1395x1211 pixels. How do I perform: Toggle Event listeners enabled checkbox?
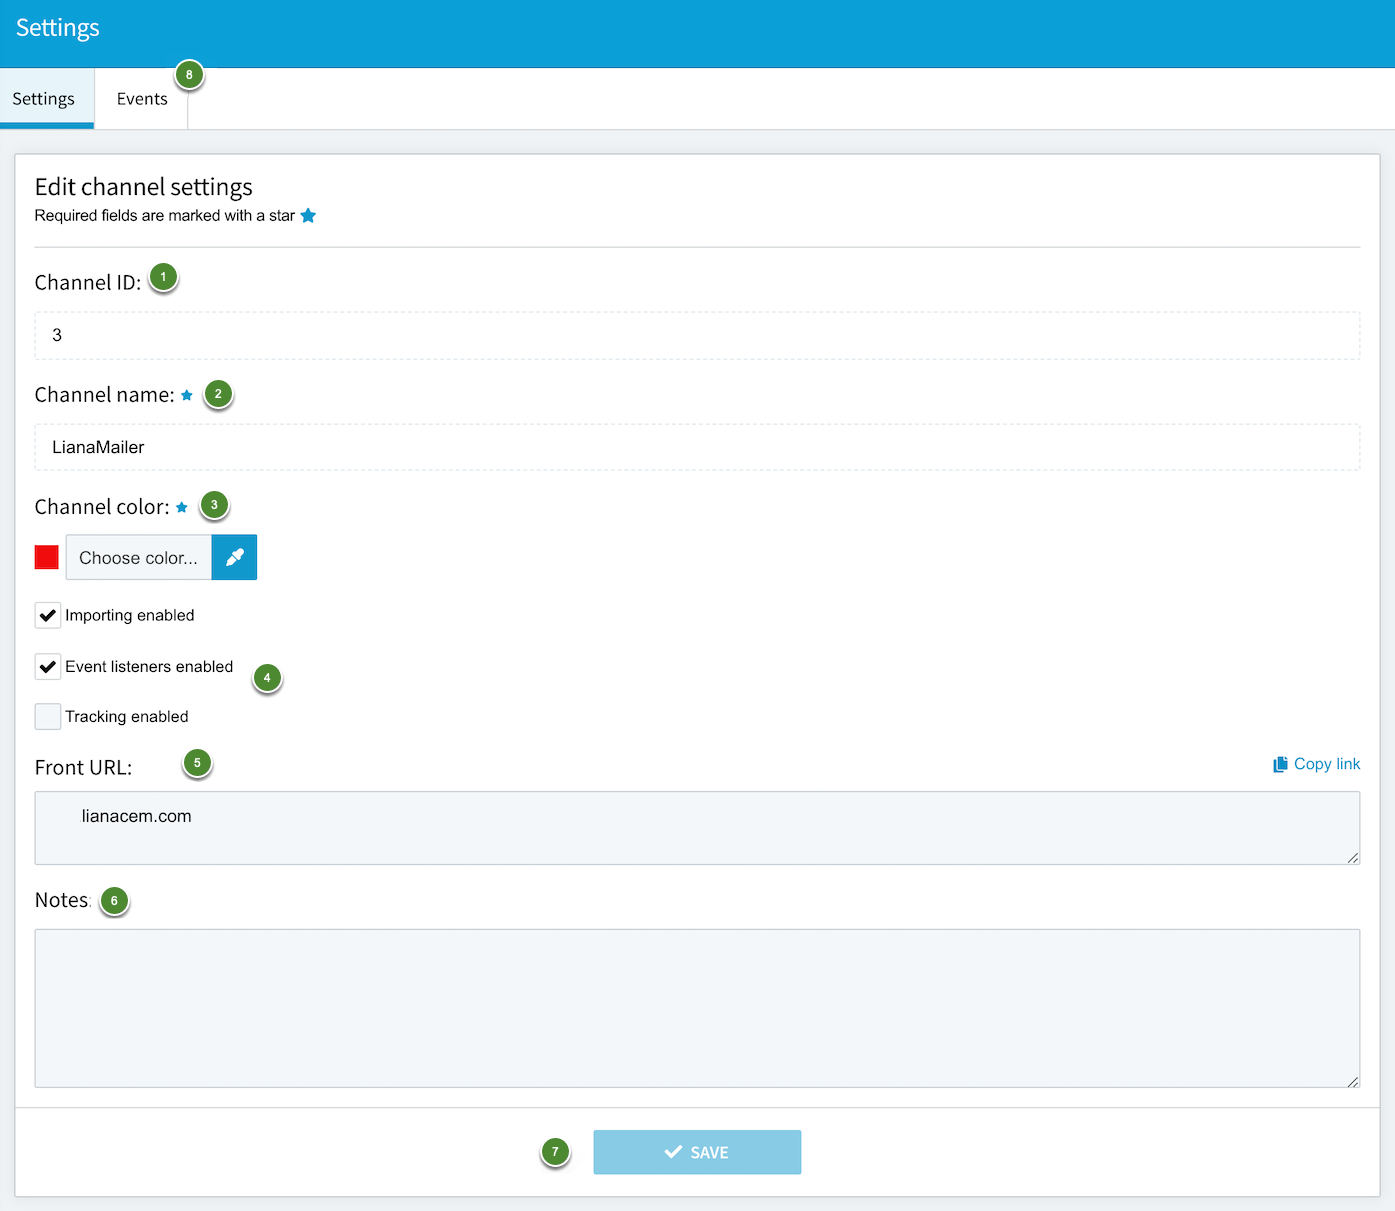coord(48,666)
